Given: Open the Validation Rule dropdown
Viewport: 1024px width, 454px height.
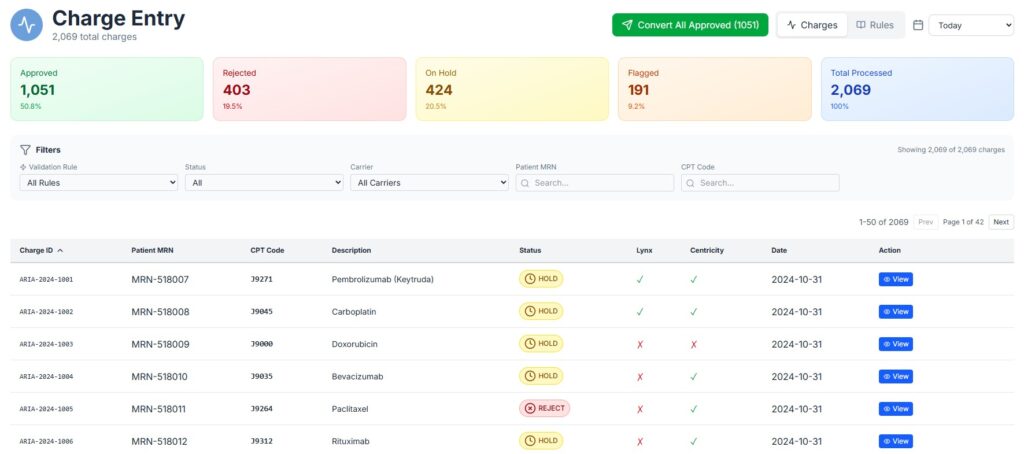Looking at the screenshot, I should click(98, 183).
